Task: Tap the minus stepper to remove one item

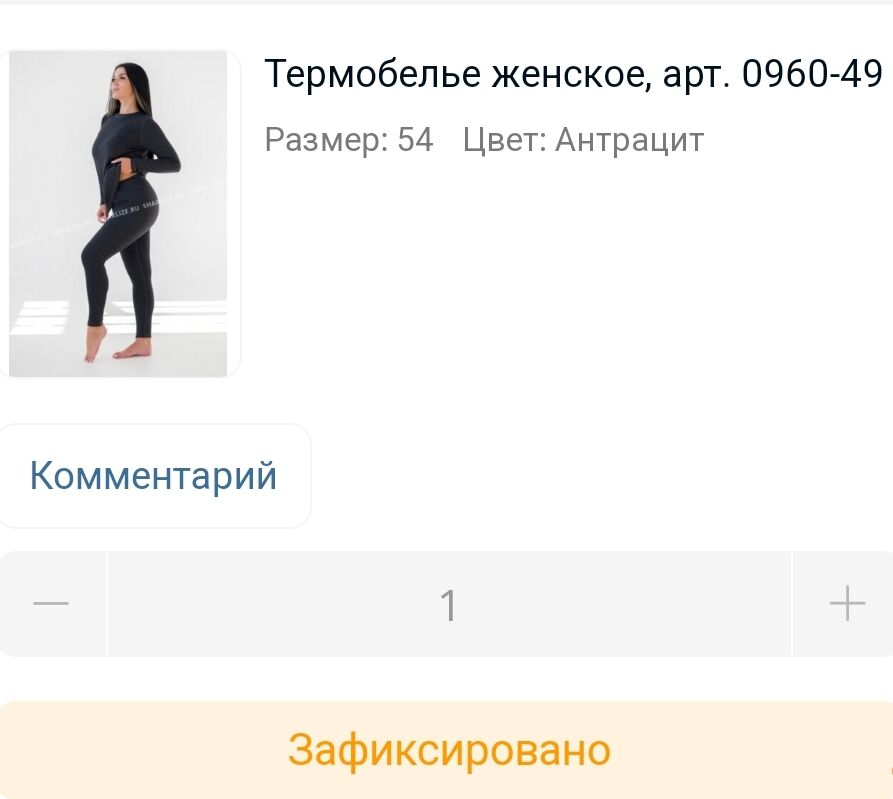Action: pyautogui.click(x=51, y=603)
